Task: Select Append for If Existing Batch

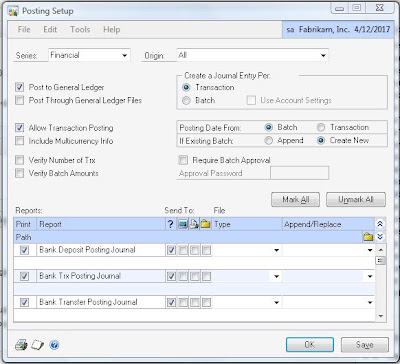Action: pos(268,141)
